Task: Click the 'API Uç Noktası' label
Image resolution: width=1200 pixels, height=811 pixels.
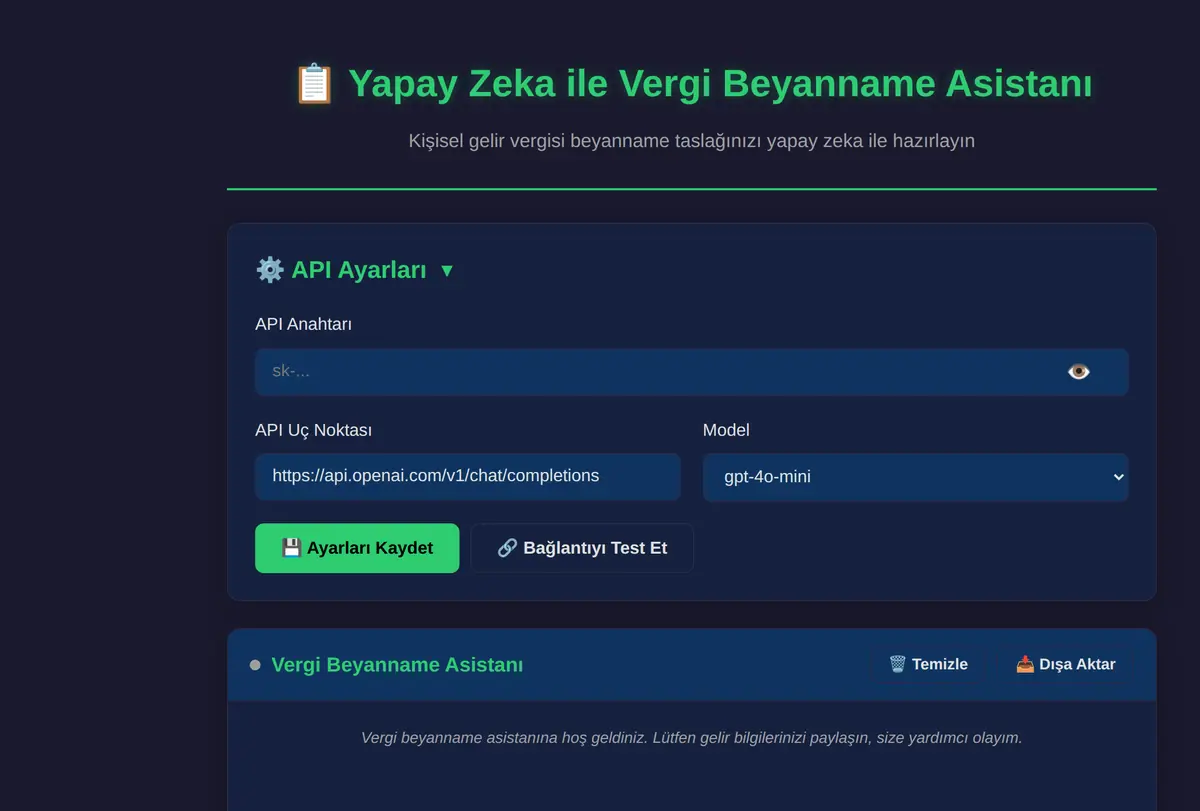Action: tap(314, 430)
